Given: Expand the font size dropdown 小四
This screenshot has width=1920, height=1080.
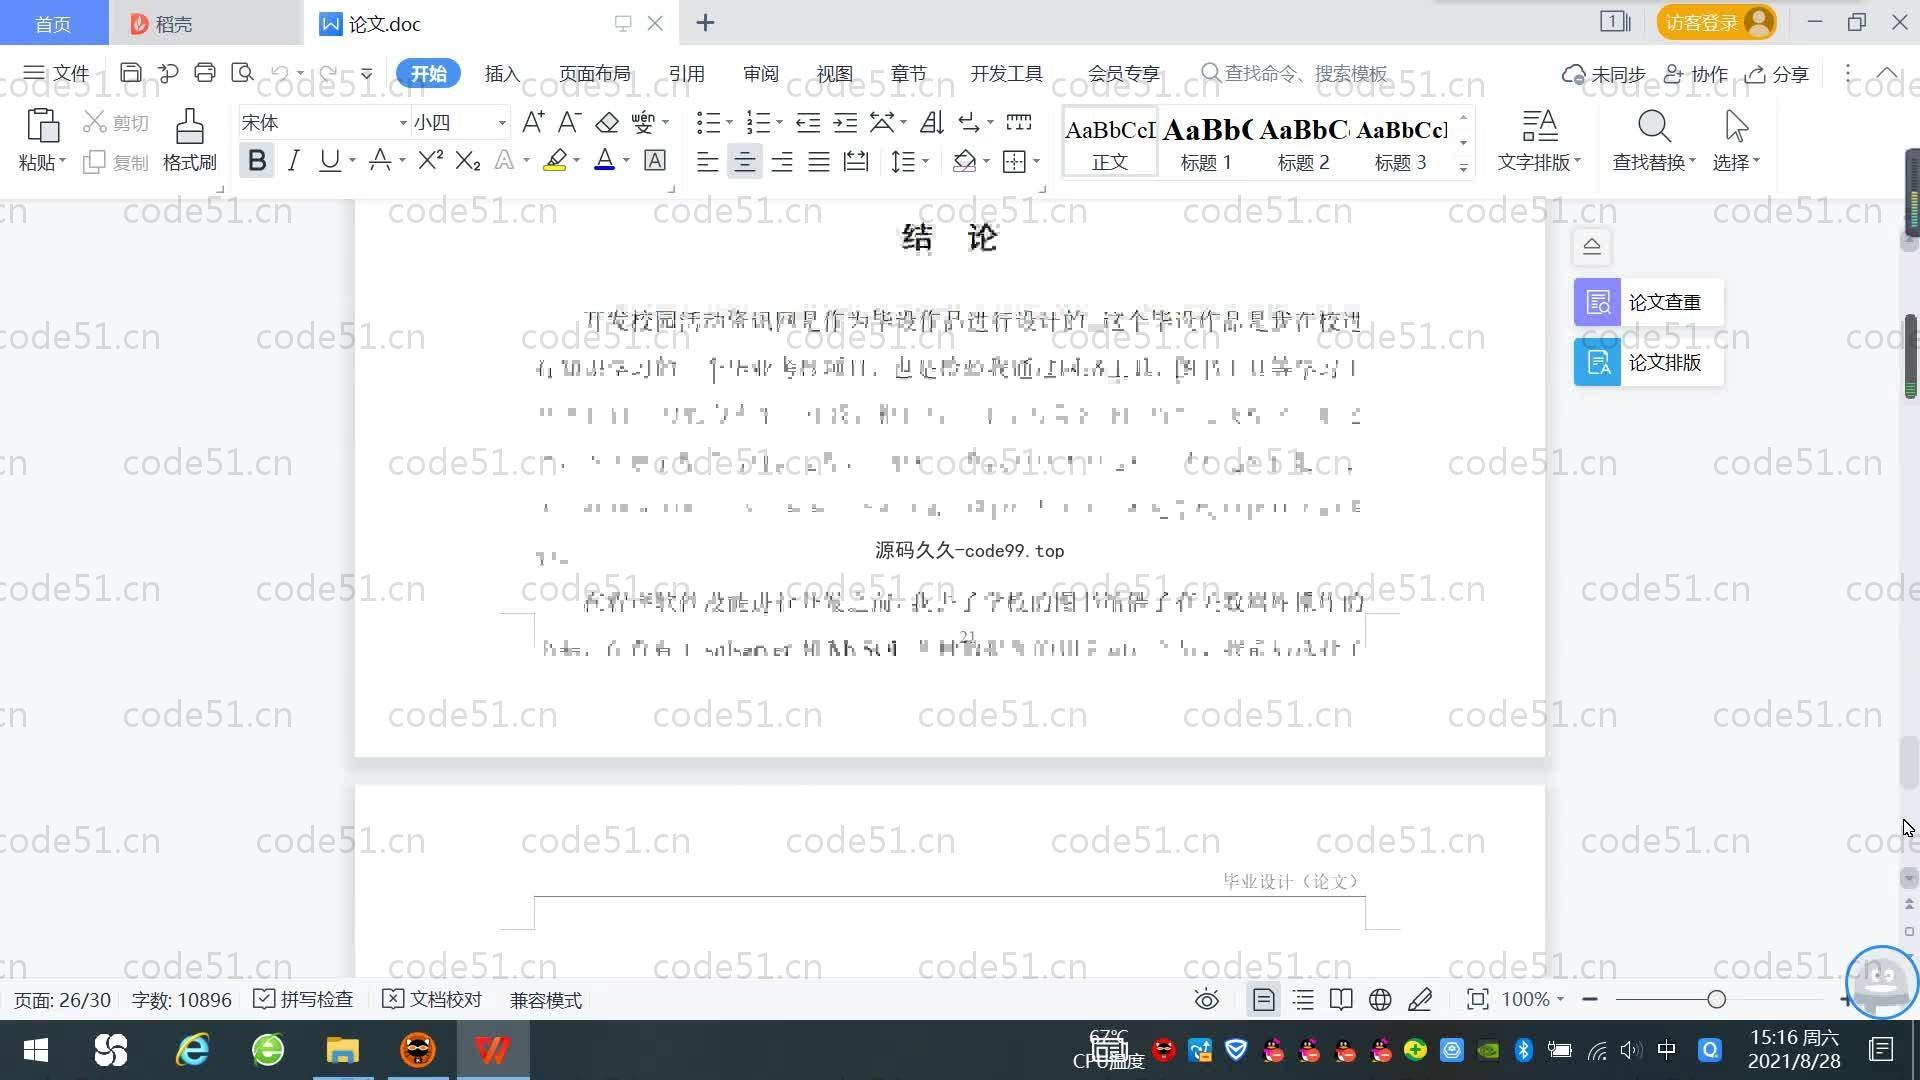Looking at the screenshot, I should [x=502, y=123].
